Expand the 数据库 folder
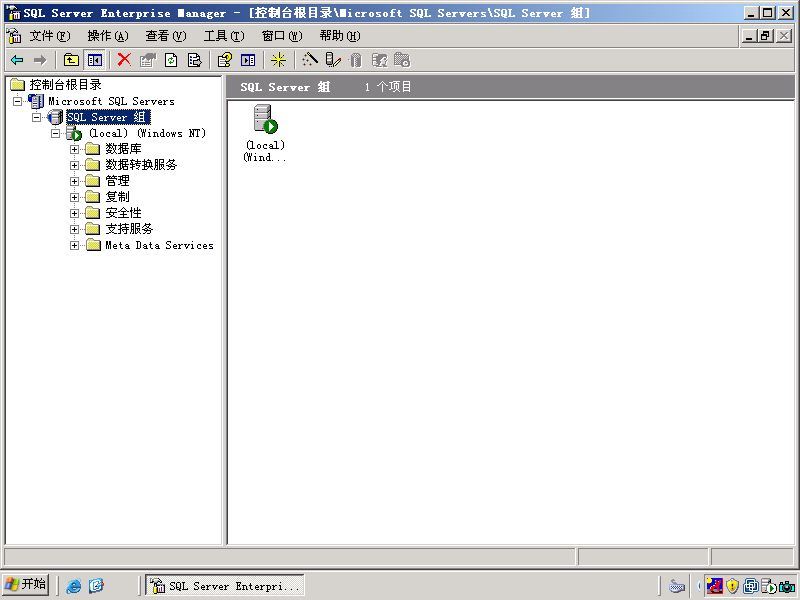The height and width of the screenshot is (600, 800). 74,149
